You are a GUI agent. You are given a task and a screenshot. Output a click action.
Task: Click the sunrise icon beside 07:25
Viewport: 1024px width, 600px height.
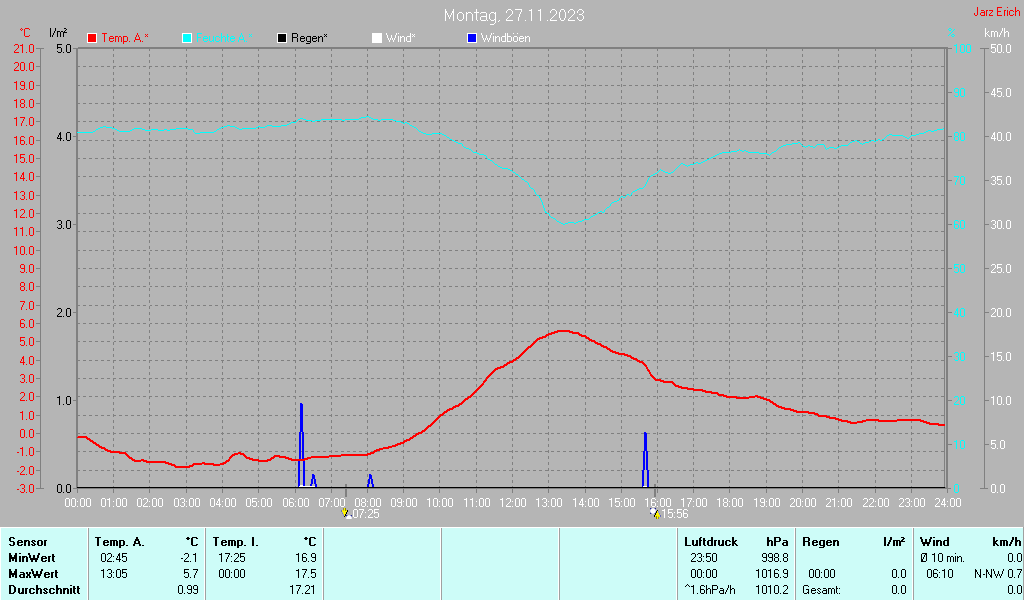point(346,514)
